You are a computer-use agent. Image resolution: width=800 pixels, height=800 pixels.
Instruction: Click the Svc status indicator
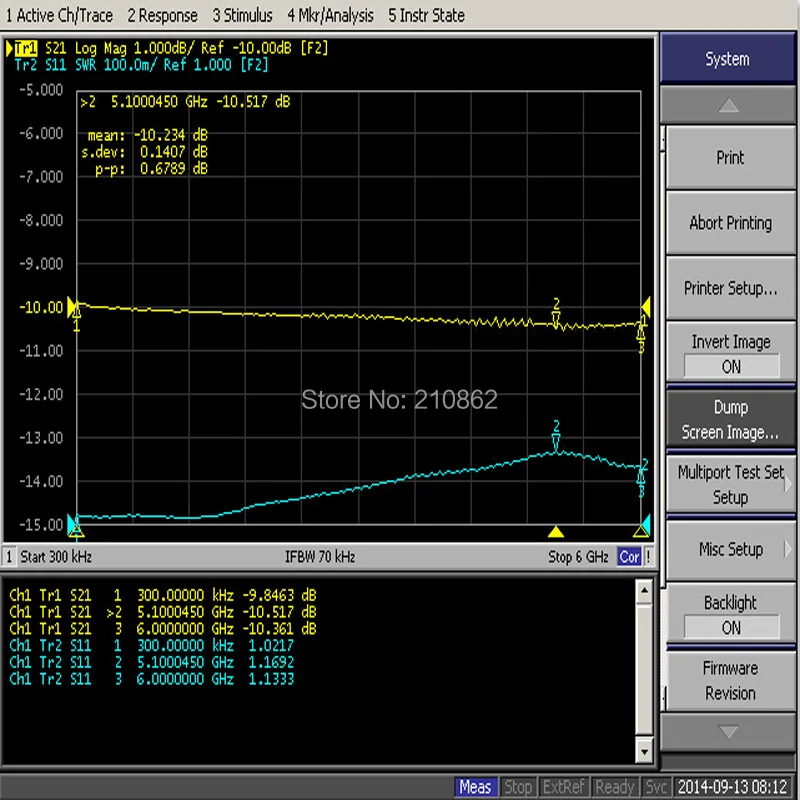[x=656, y=787]
